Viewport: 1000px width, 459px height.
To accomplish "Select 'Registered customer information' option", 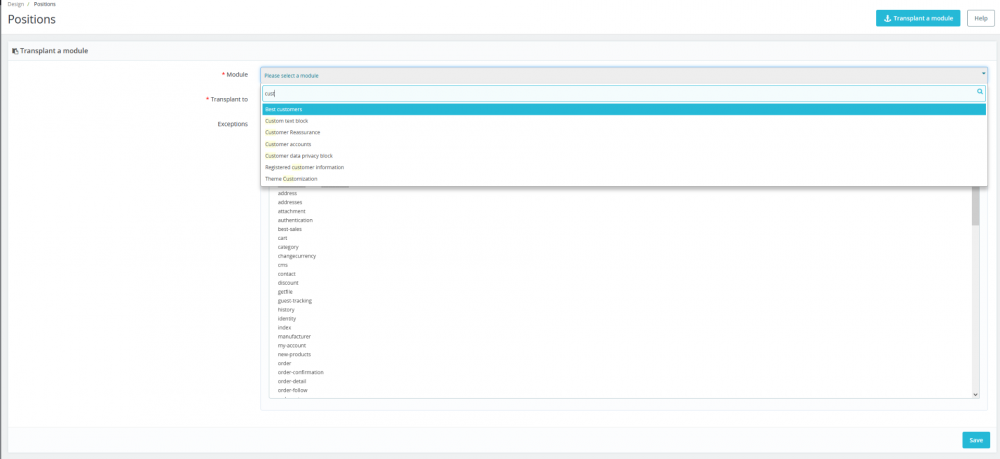I will click(624, 167).
